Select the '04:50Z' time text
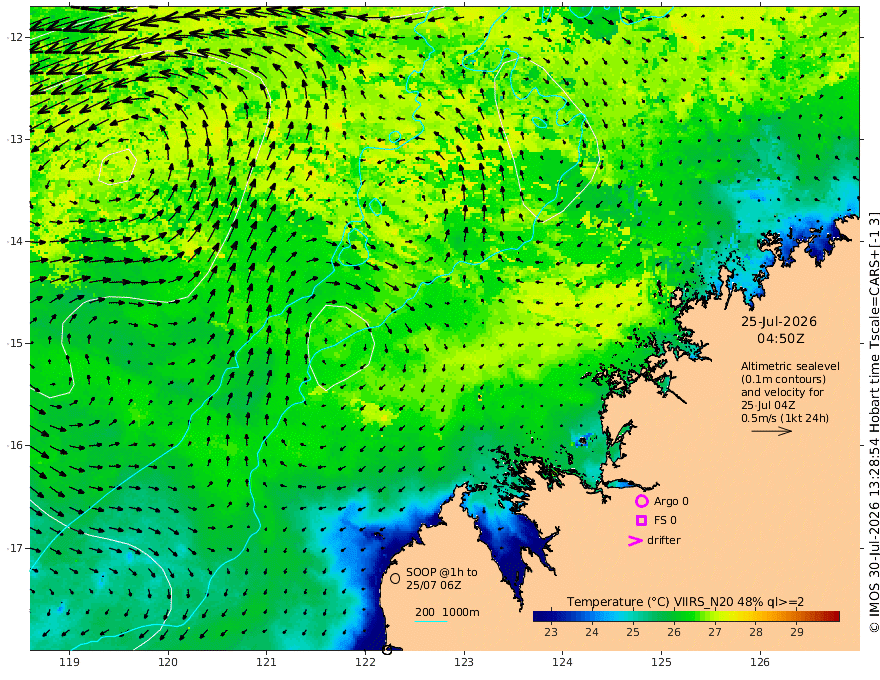 781,339
